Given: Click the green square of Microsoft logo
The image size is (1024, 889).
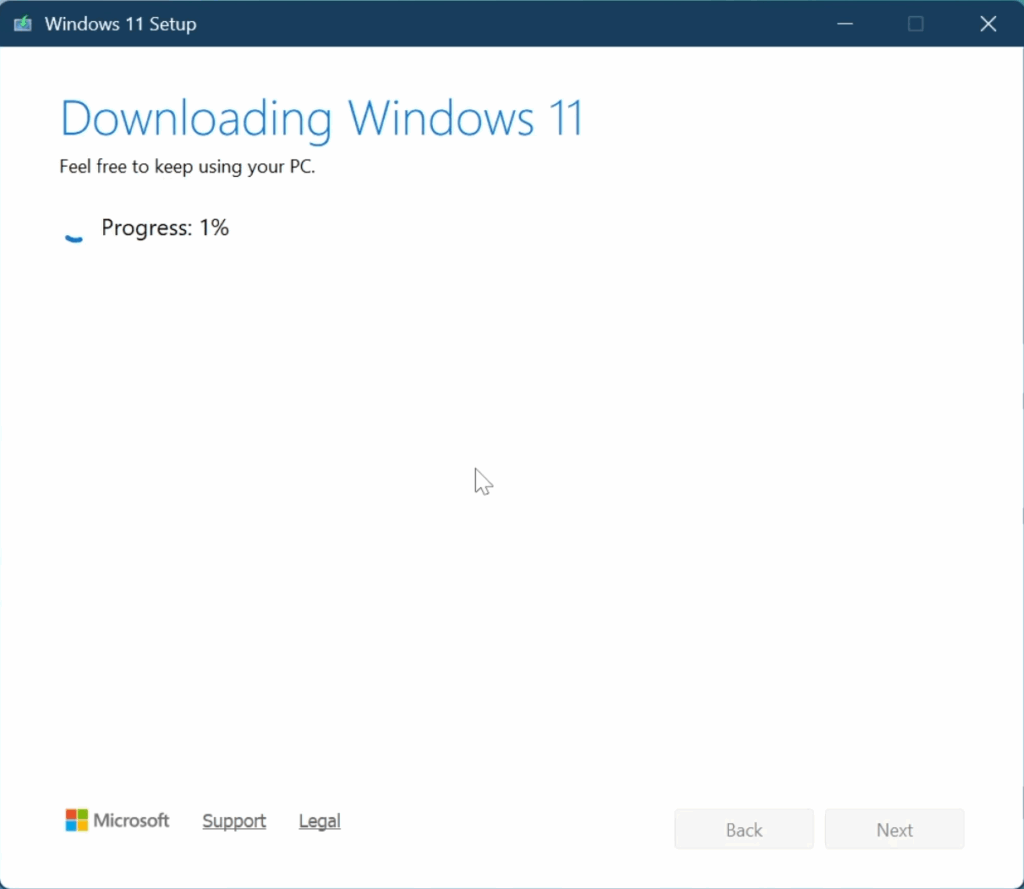Looking at the screenshot, I should tap(83, 815).
